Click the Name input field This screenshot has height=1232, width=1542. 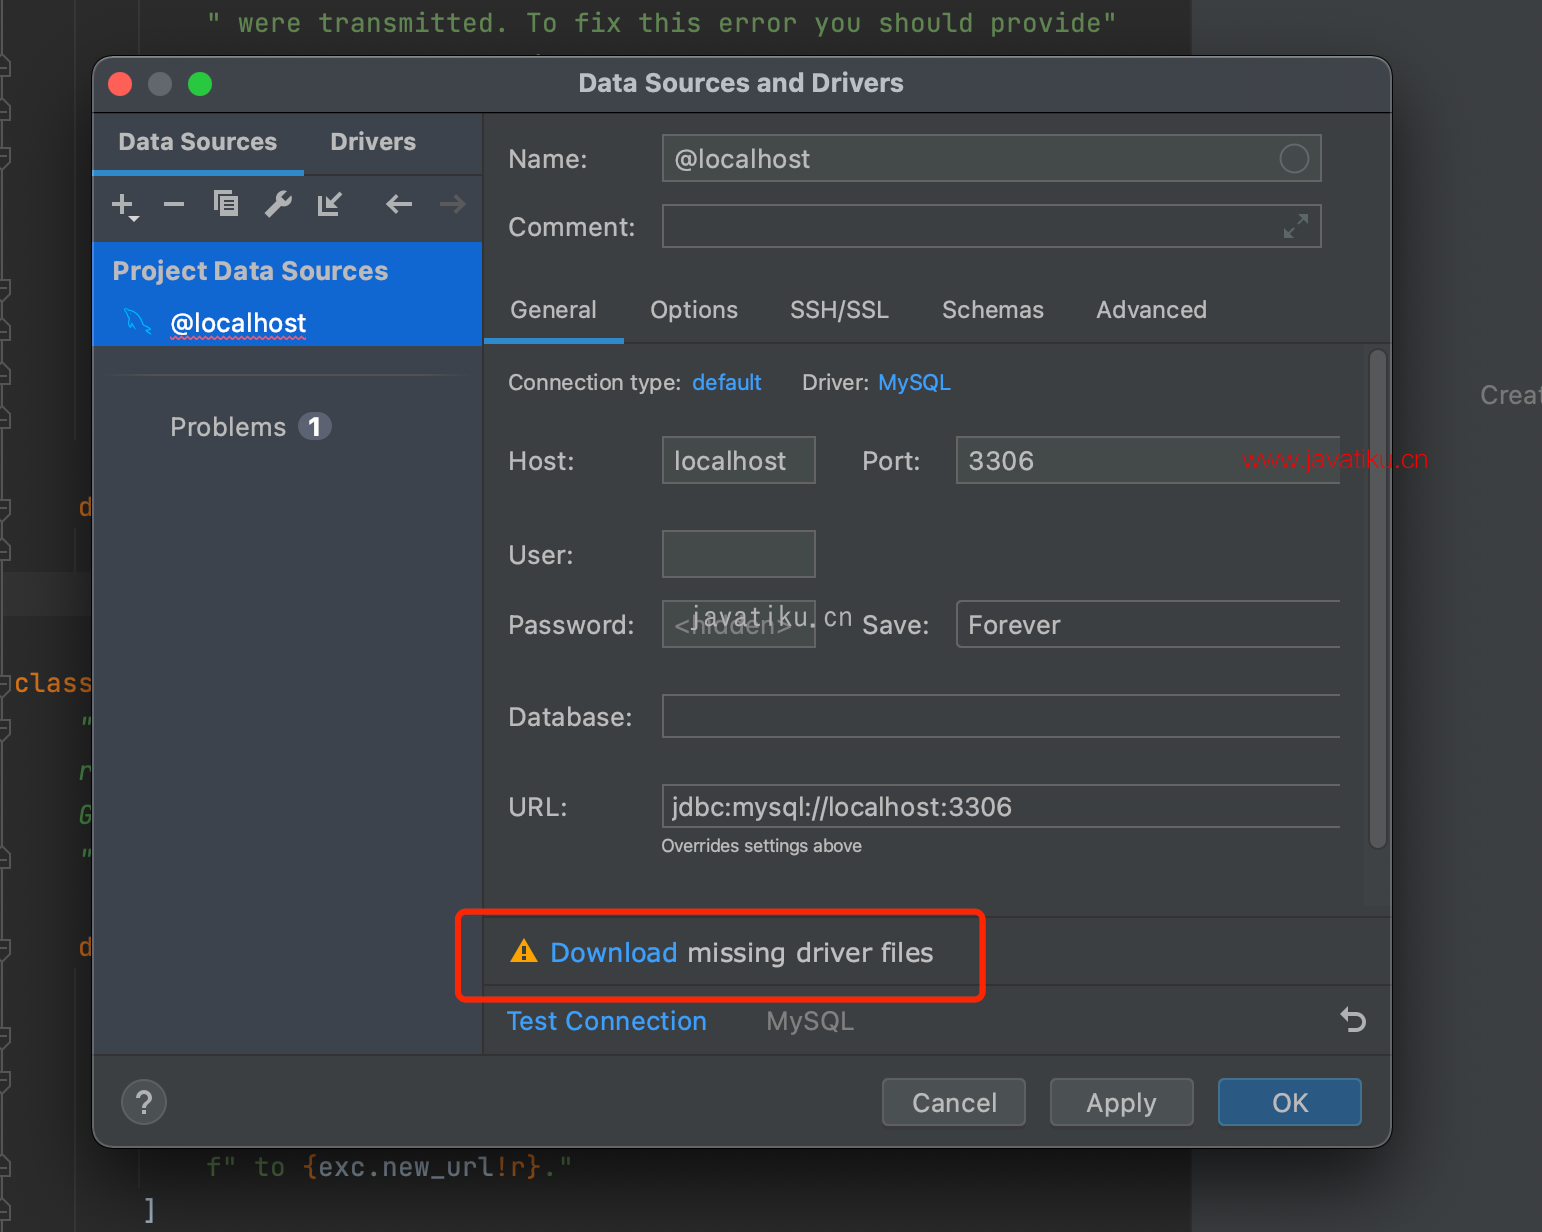pyautogui.click(x=991, y=158)
